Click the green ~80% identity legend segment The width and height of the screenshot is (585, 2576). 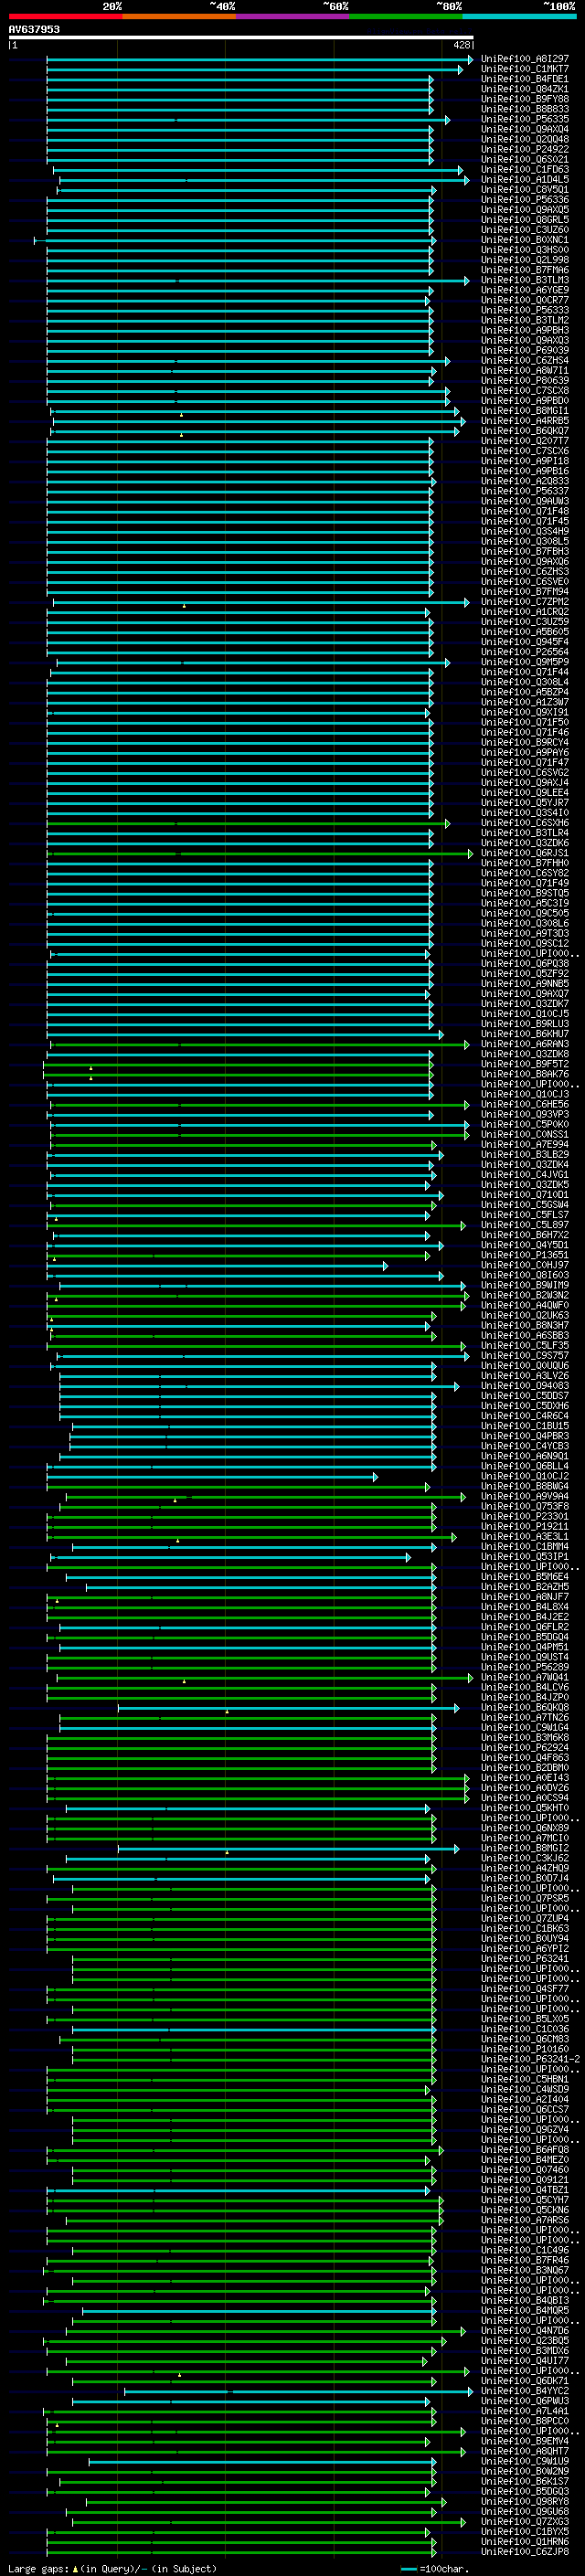click(406, 16)
